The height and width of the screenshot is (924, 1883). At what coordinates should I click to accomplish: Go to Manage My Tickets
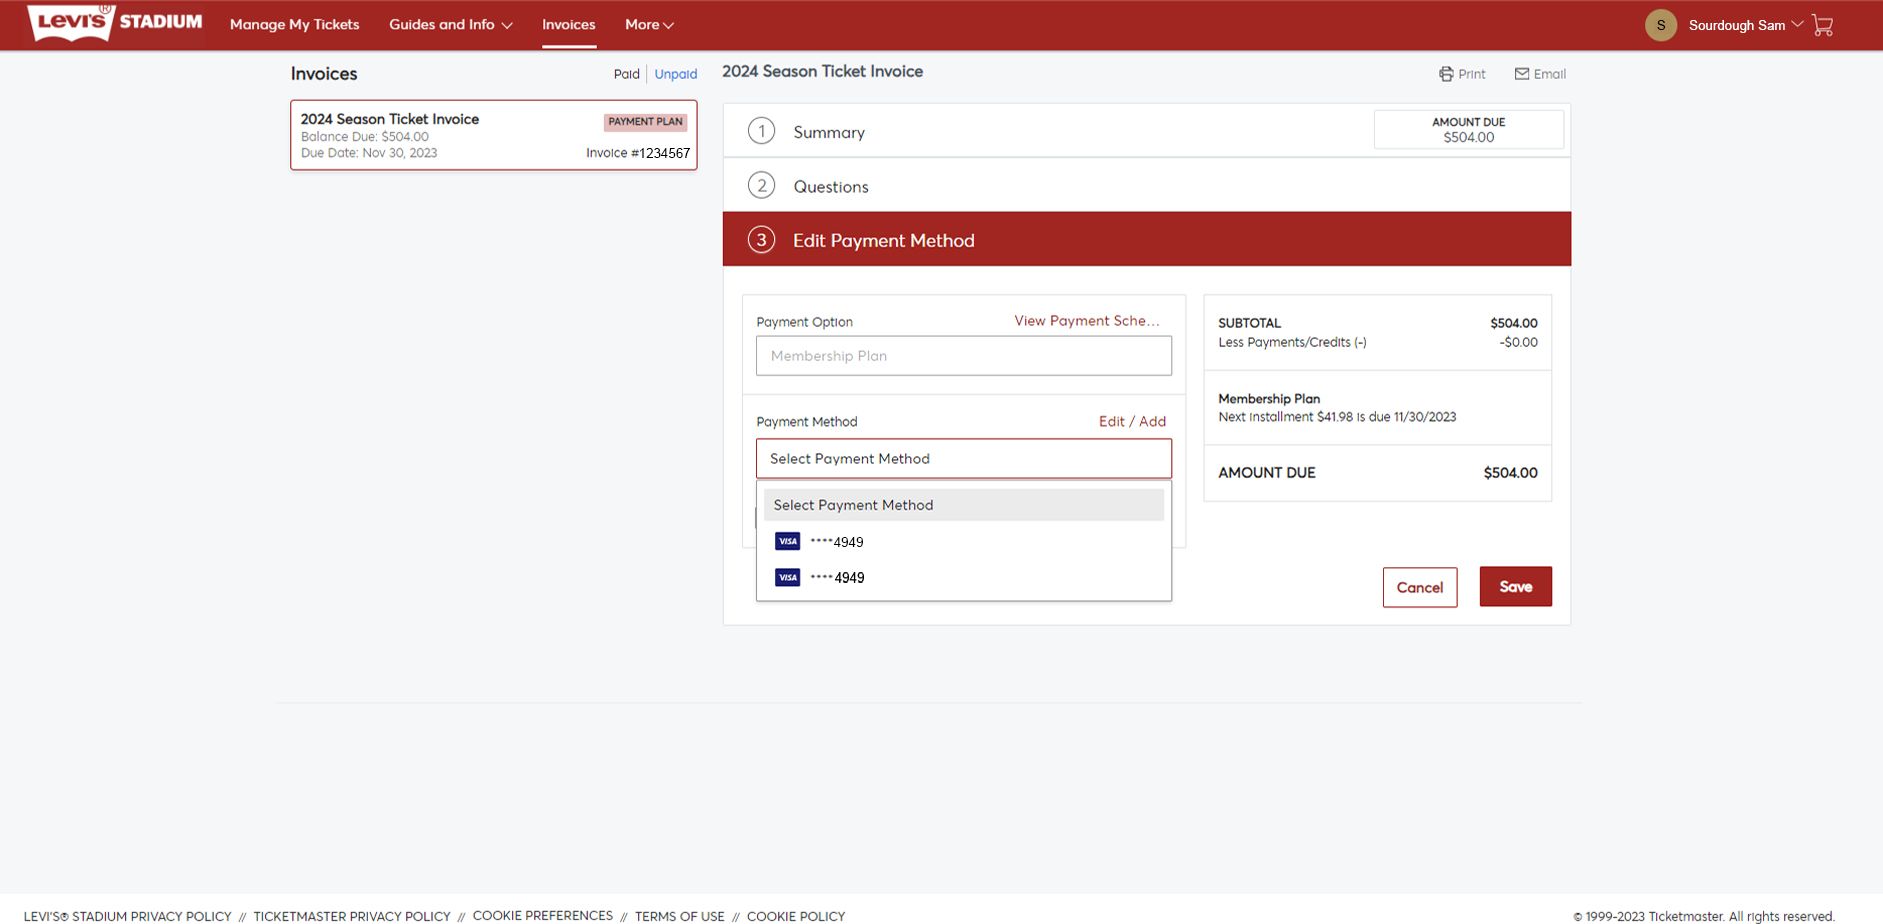[x=294, y=25]
